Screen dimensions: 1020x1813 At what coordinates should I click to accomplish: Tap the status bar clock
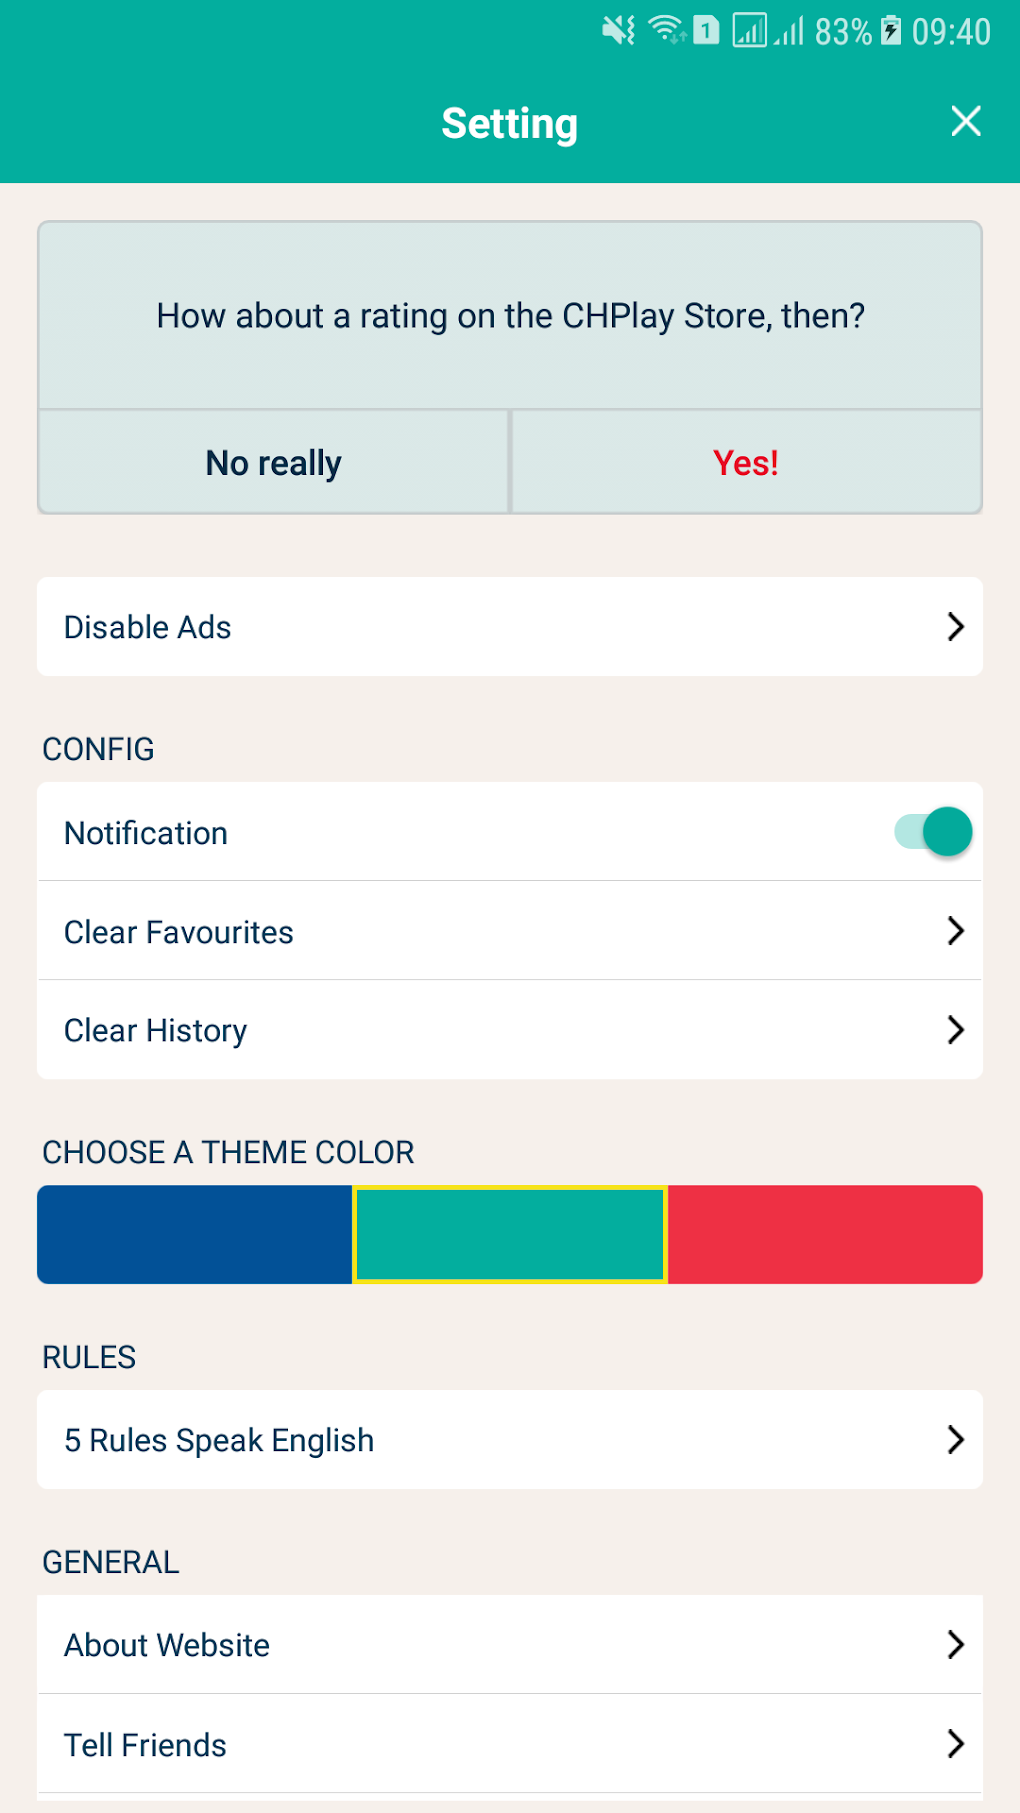pos(951,32)
